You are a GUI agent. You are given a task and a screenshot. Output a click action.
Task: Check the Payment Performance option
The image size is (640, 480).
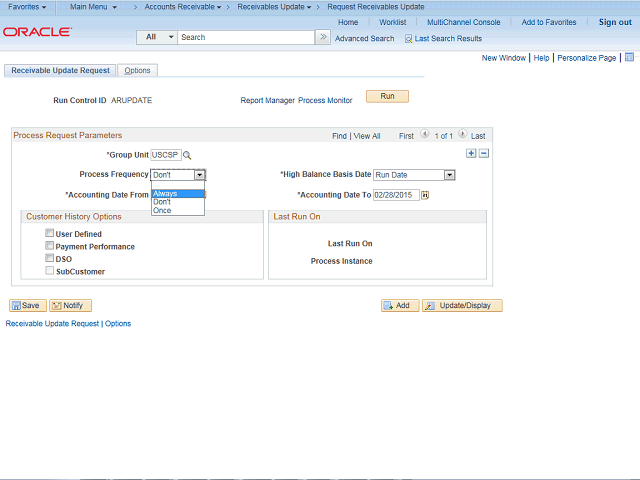click(49, 246)
